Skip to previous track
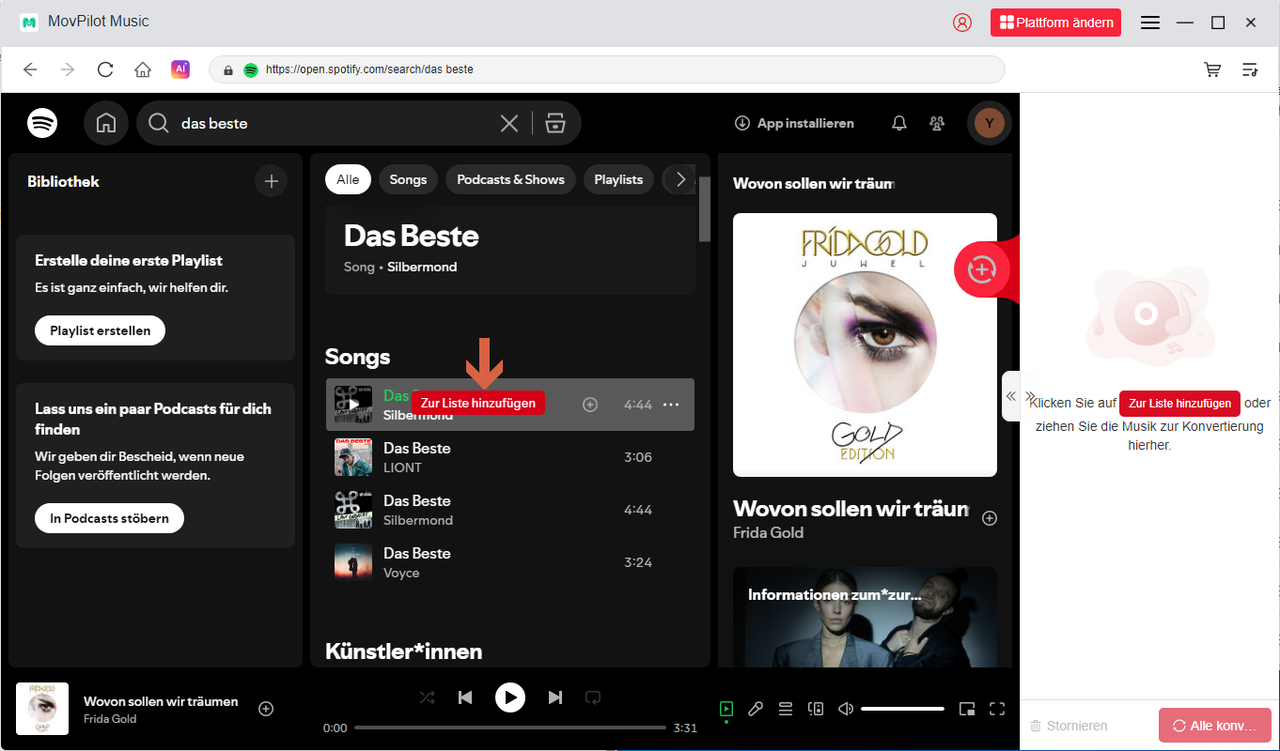1280x751 pixels. [465, 697]
